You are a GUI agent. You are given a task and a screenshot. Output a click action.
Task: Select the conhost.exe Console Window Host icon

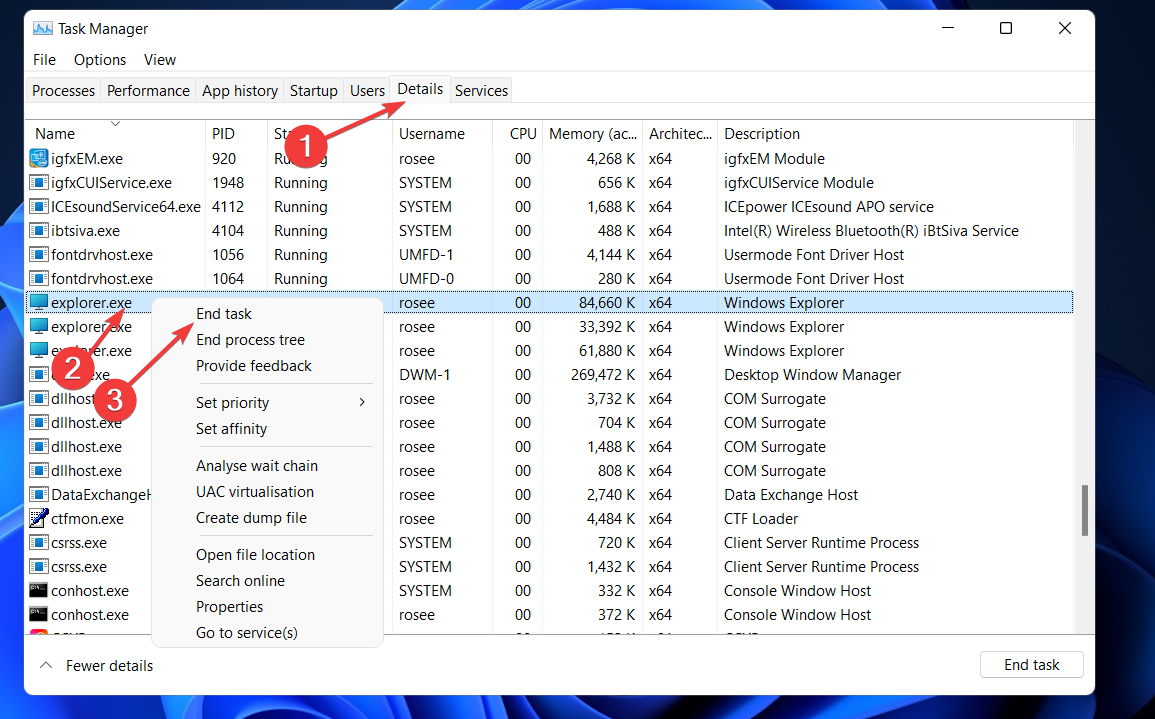coord(37,590)
